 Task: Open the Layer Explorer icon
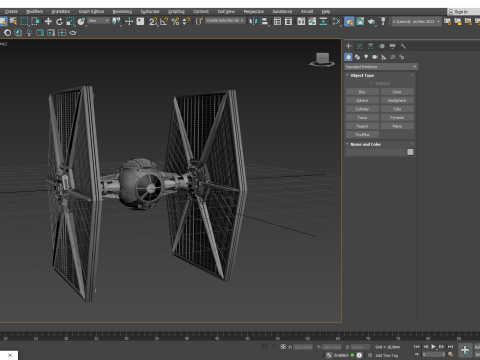pos(288,22)
